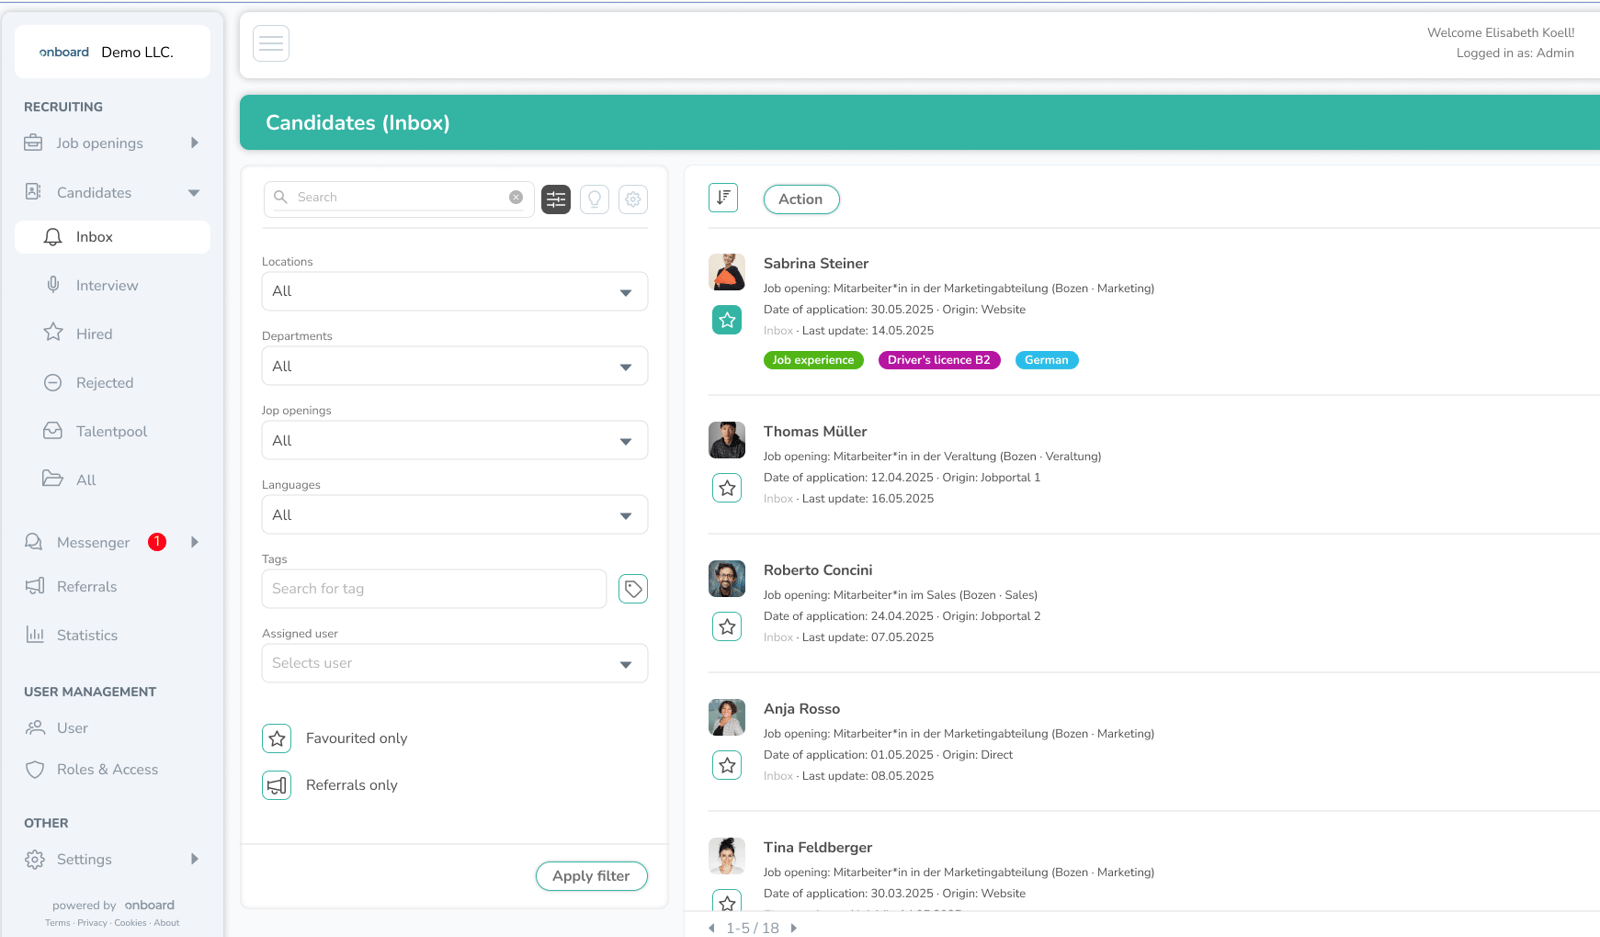The width and height of the screenshot is (1600, 937).
Task: Open the Privacy footer link
Action: coord(92,923)
